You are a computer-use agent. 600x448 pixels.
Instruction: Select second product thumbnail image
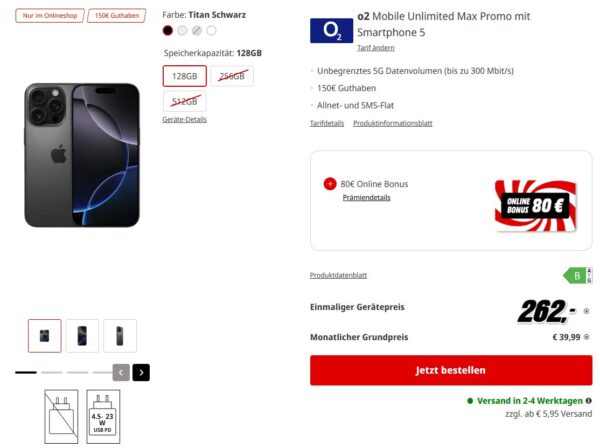[82, 336]
